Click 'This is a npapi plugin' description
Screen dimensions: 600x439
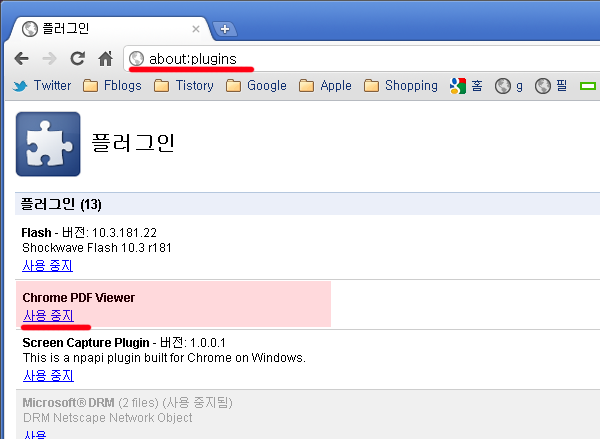[164, 358]
